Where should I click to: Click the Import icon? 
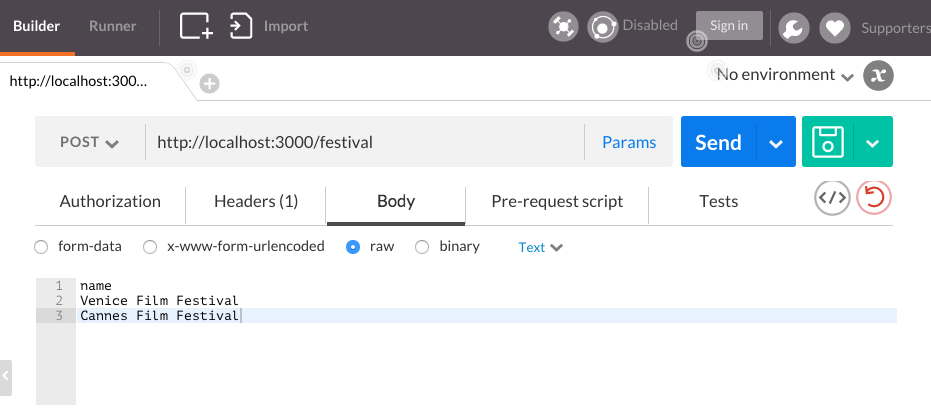pos(241,26)
